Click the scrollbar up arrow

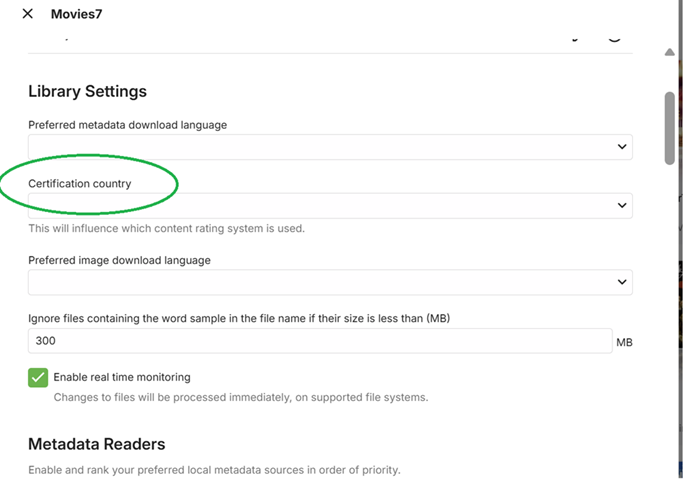tap(670, 52)
